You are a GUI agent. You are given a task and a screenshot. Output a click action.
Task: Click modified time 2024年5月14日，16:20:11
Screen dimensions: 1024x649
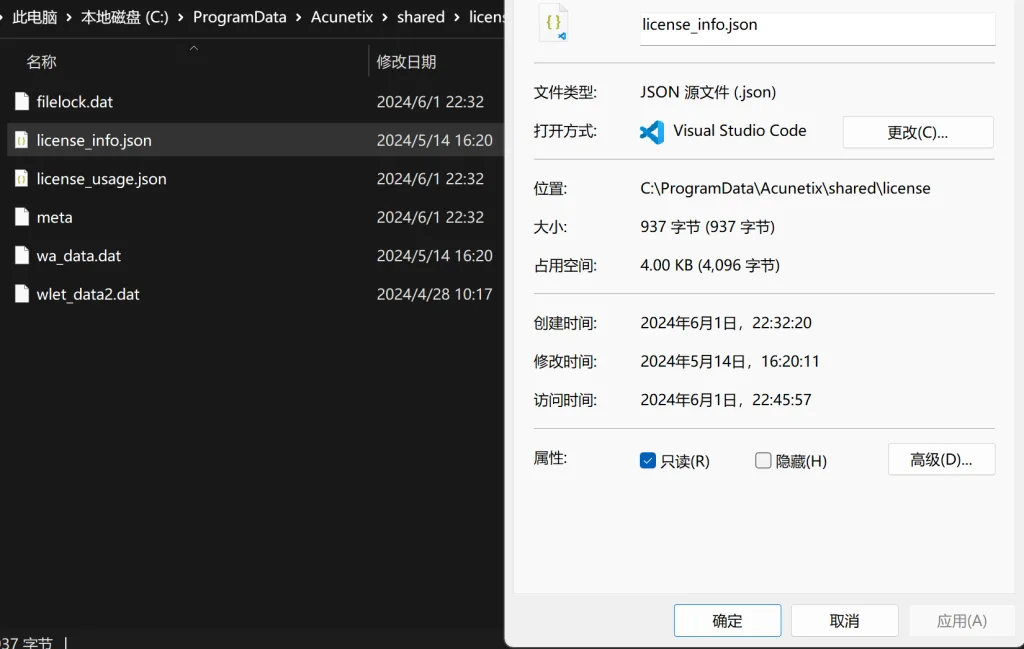tap(729, 361)
